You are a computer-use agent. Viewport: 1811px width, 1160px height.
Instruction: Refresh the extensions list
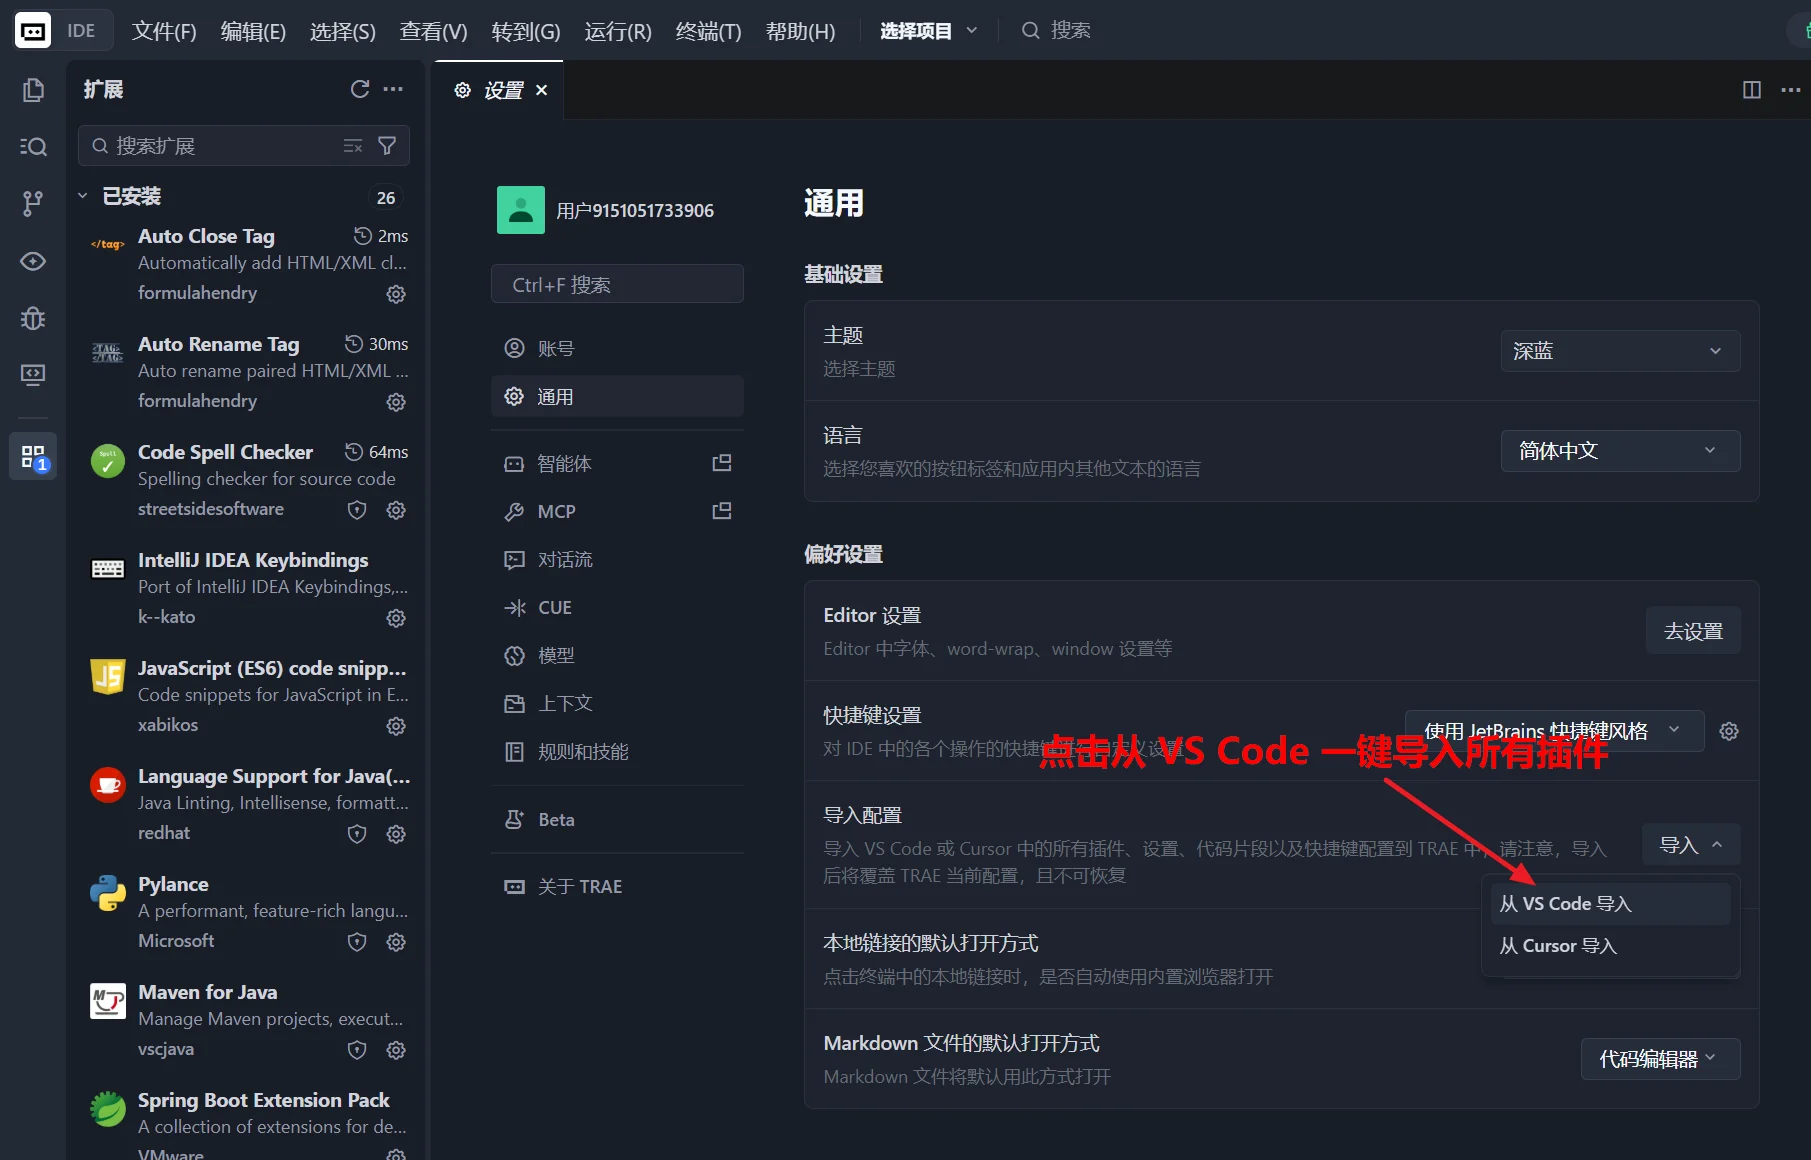pos(360,89)
